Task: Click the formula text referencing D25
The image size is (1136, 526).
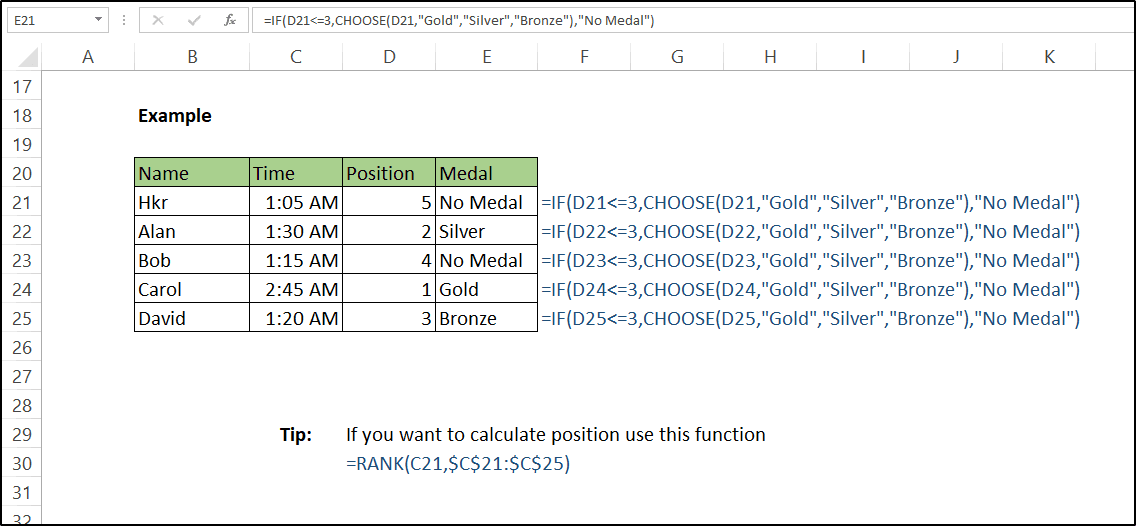Action: [810, 319]
